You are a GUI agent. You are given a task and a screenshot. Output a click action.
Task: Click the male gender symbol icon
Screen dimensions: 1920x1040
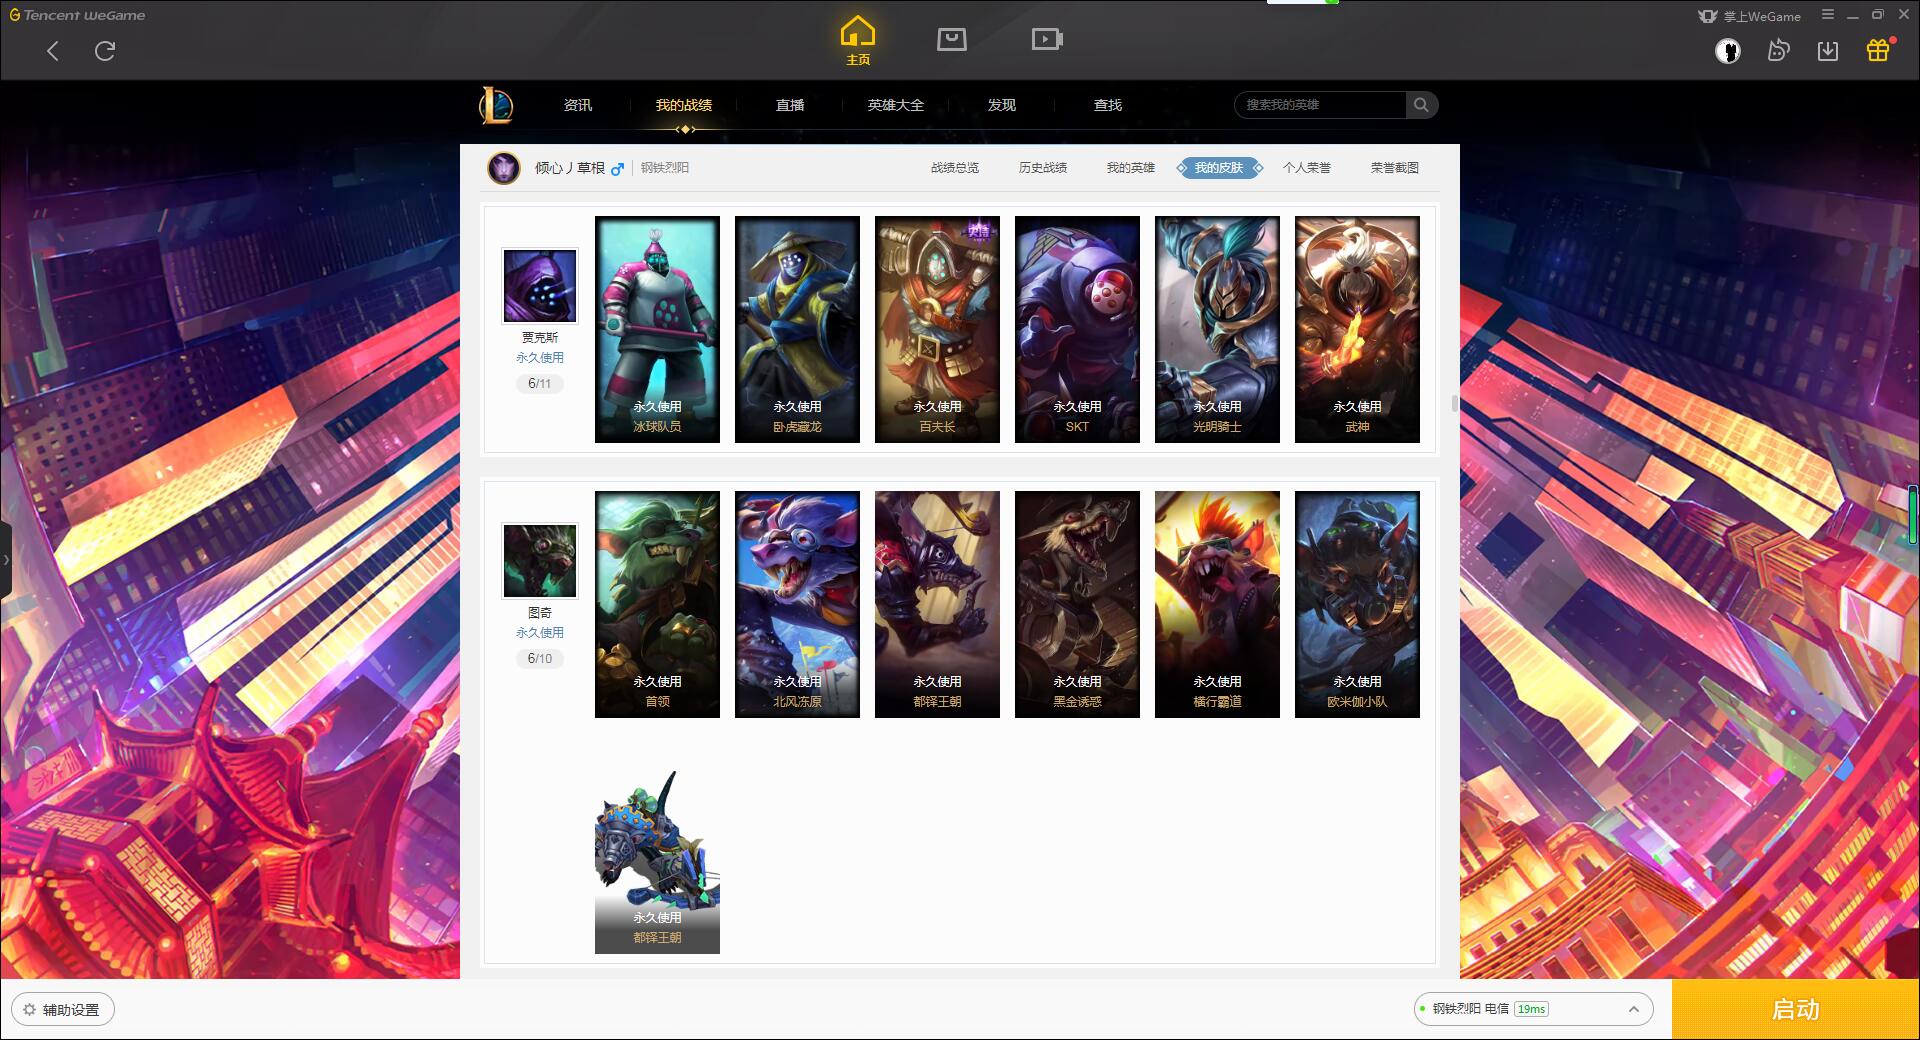coord(617,169)
